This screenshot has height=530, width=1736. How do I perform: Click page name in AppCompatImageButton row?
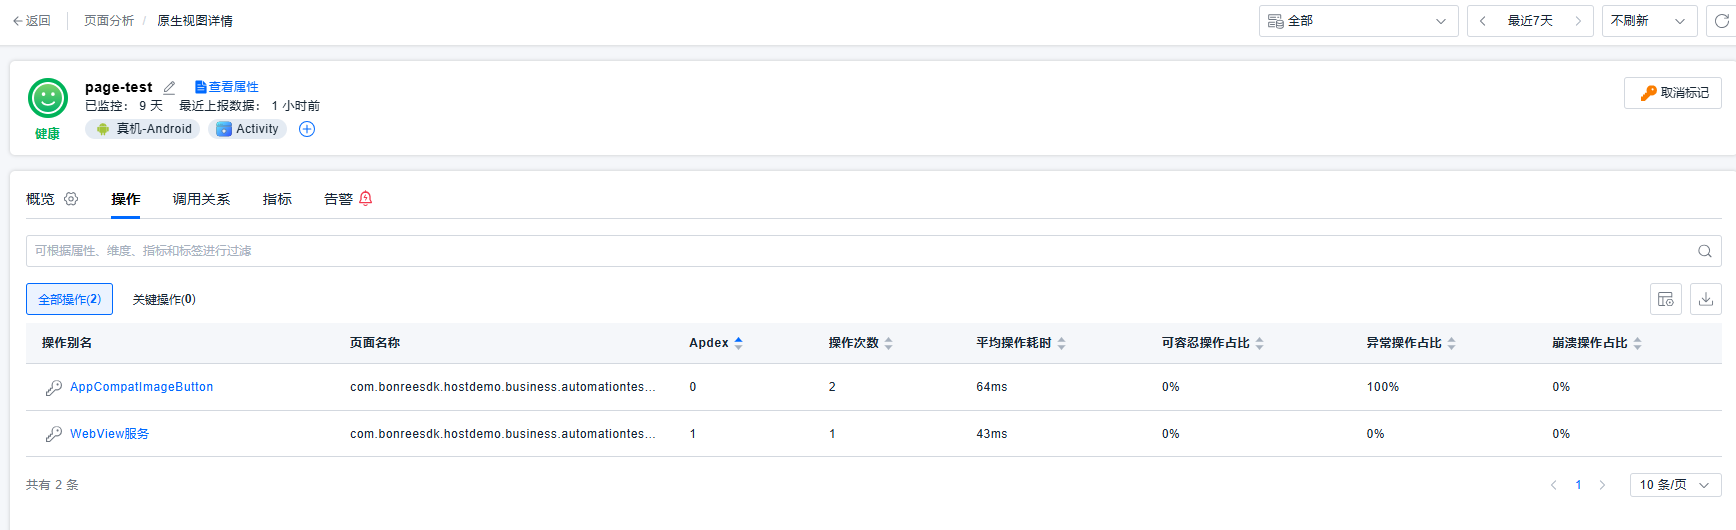[503, 387]
